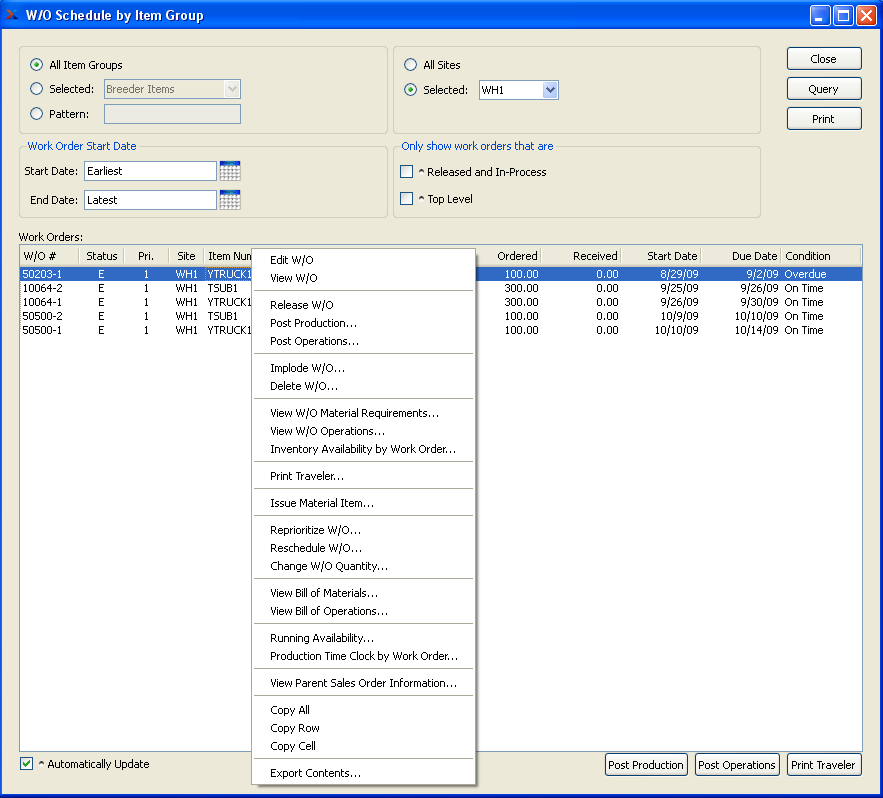Open the End Date calendar picker
This screenshot has height=798, width=883.
[230, 200]
